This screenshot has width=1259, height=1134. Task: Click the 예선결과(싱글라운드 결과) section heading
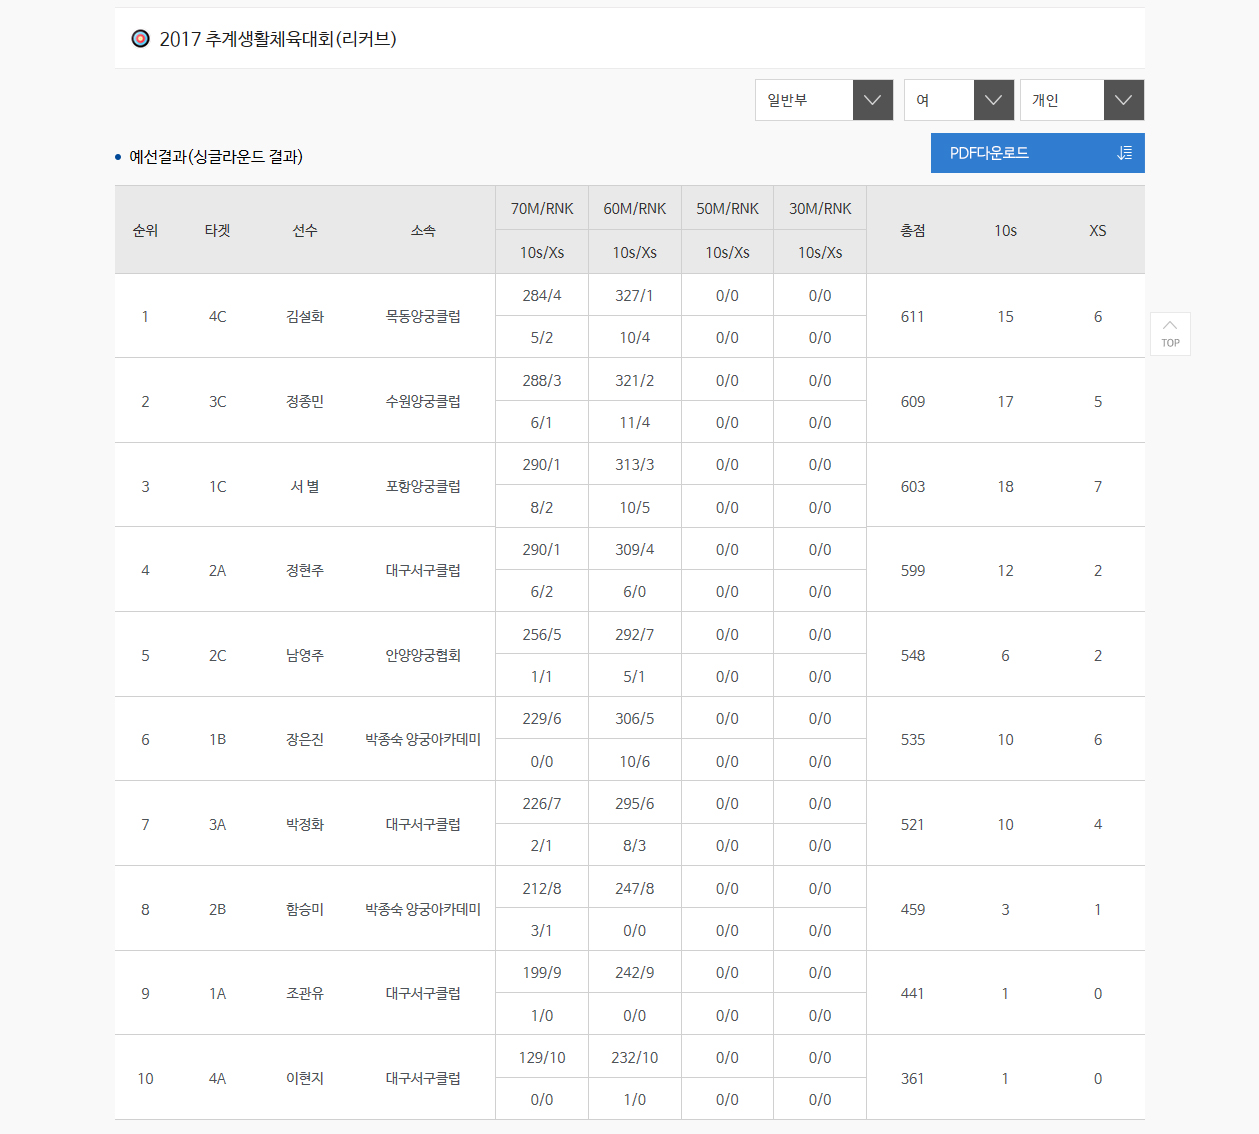tap(216, 157)
